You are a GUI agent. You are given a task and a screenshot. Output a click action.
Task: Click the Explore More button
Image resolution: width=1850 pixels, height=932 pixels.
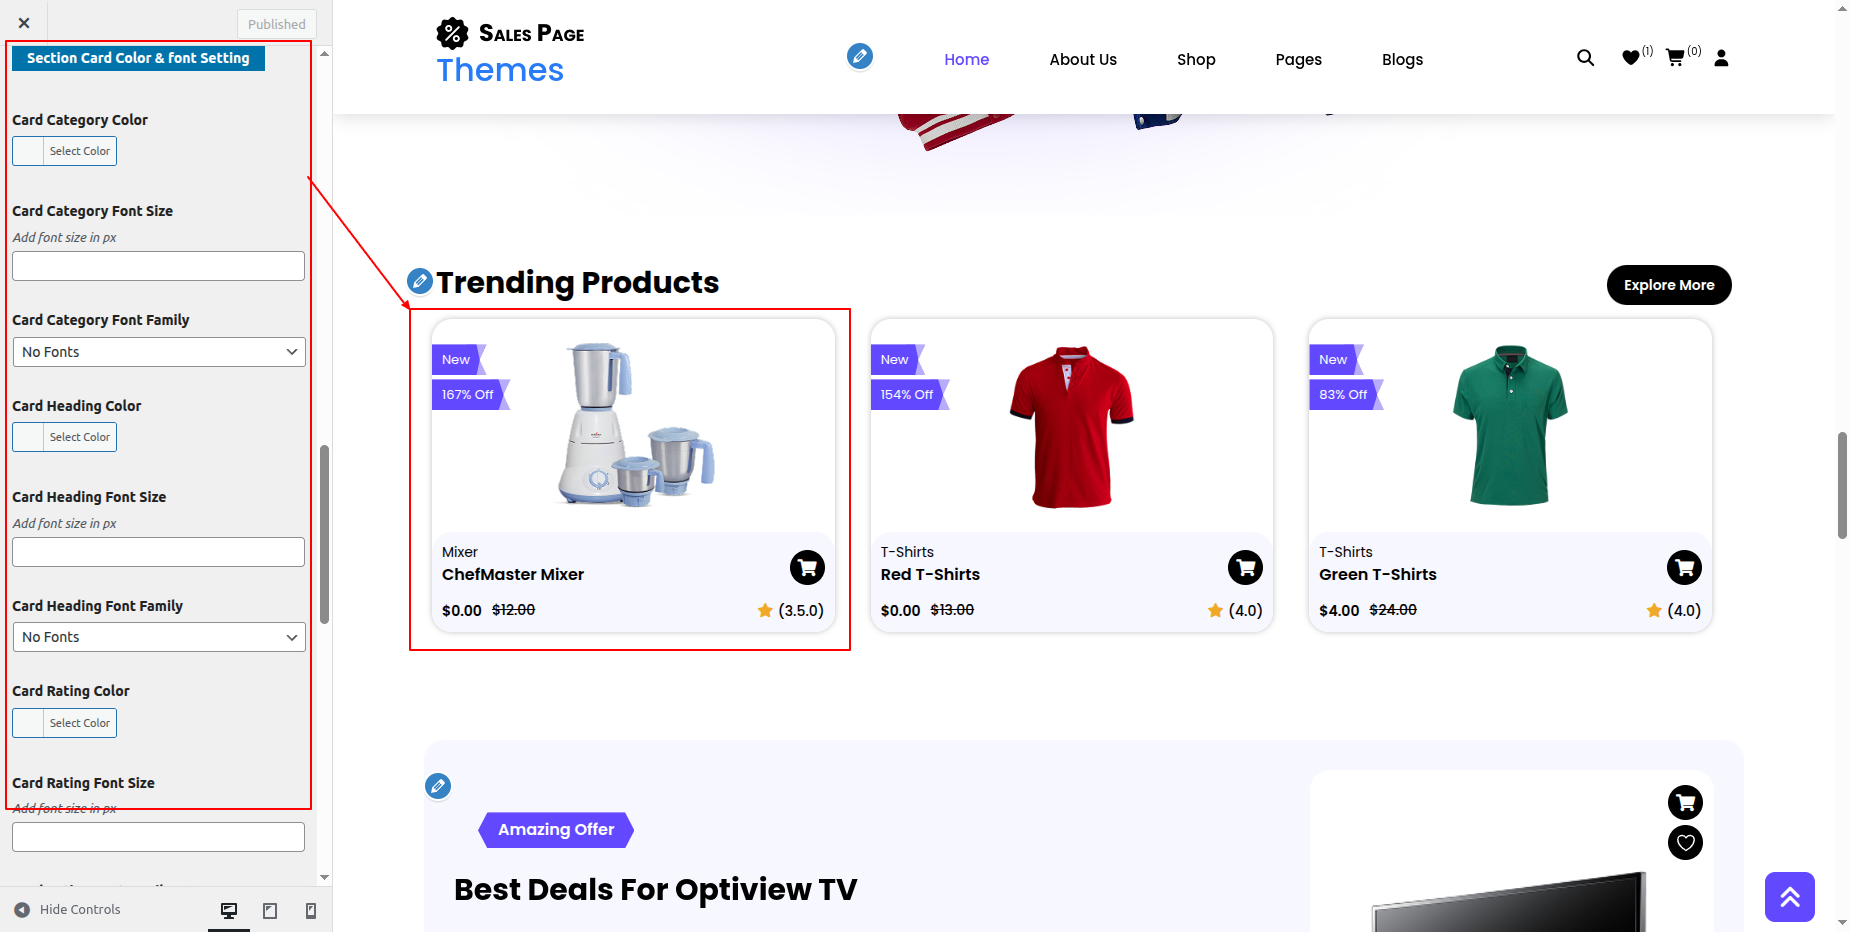[x=1668, y=285]
